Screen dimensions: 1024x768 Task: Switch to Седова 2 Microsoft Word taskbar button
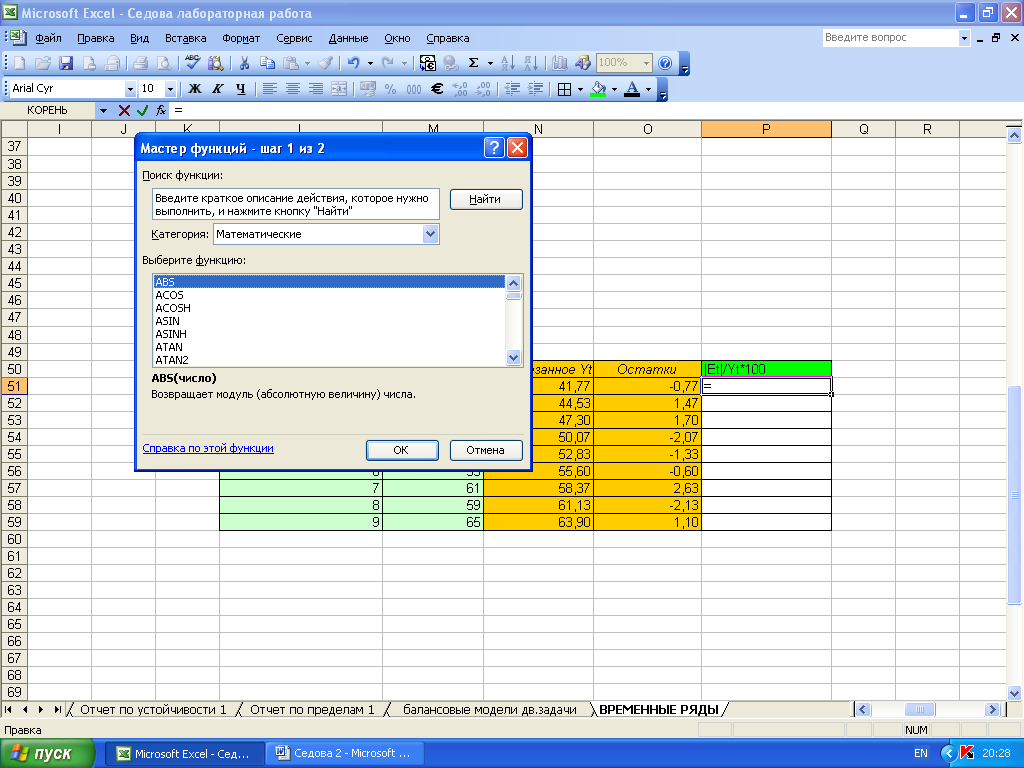coord(345,753)
